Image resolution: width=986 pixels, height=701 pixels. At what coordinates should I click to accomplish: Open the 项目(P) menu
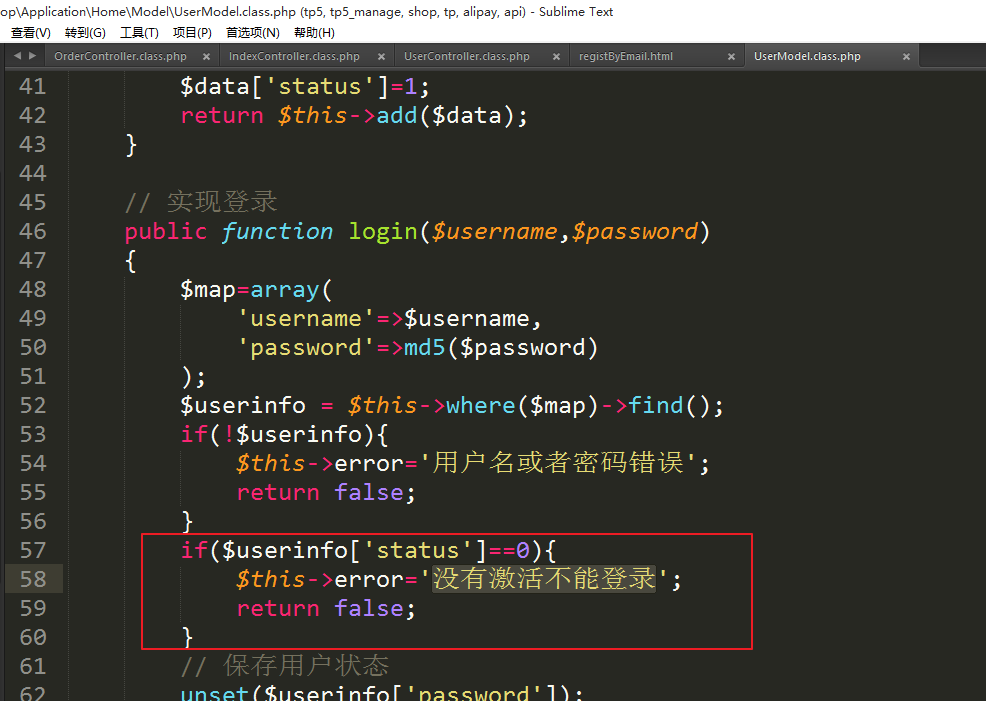[192, 33]
